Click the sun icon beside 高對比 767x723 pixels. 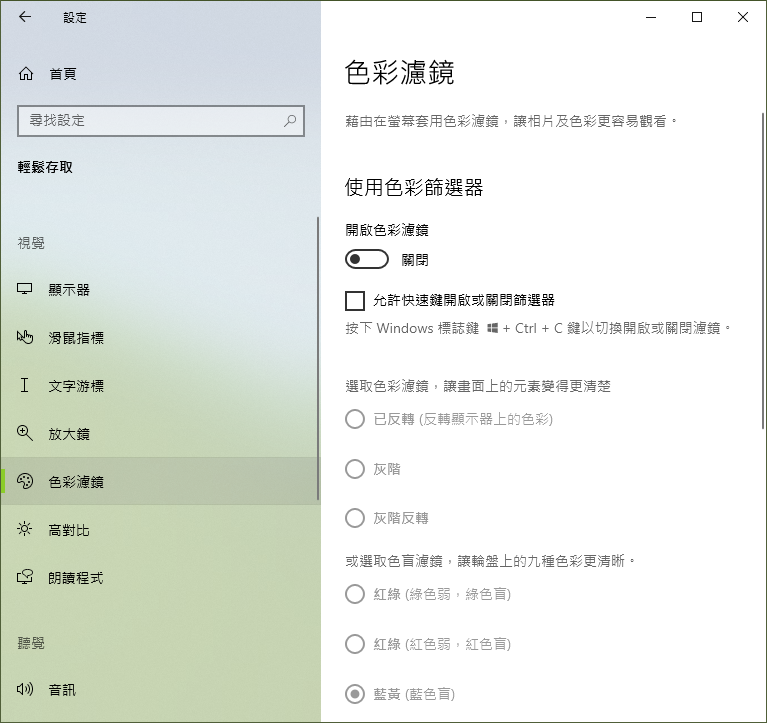pyautogui.click(x=24, y=529)
